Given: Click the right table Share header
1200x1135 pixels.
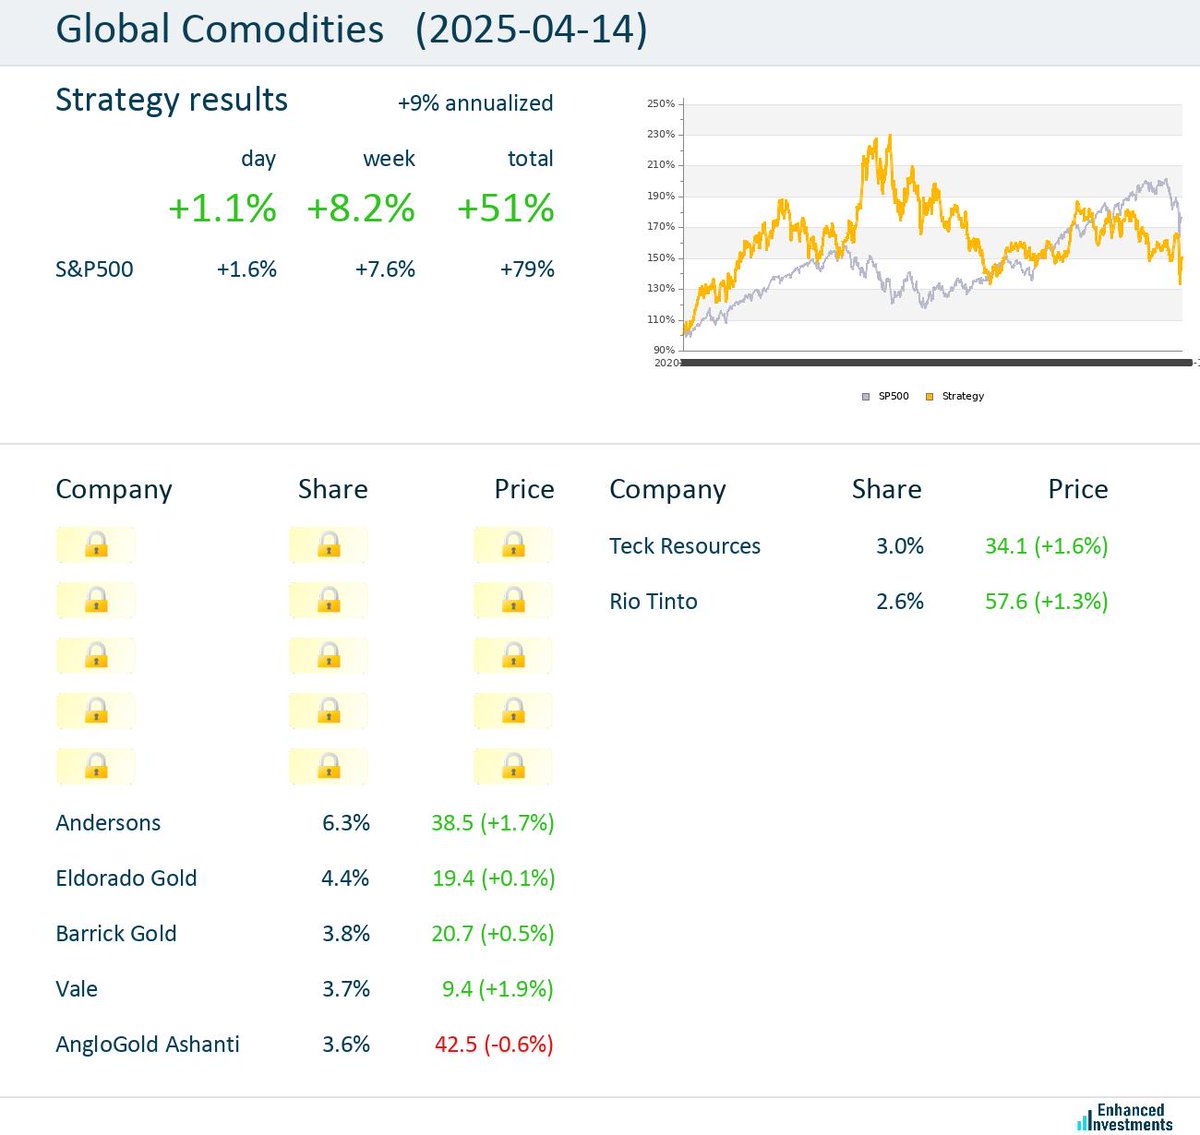Looking at the screenshot, I should (x=887, y=489).
